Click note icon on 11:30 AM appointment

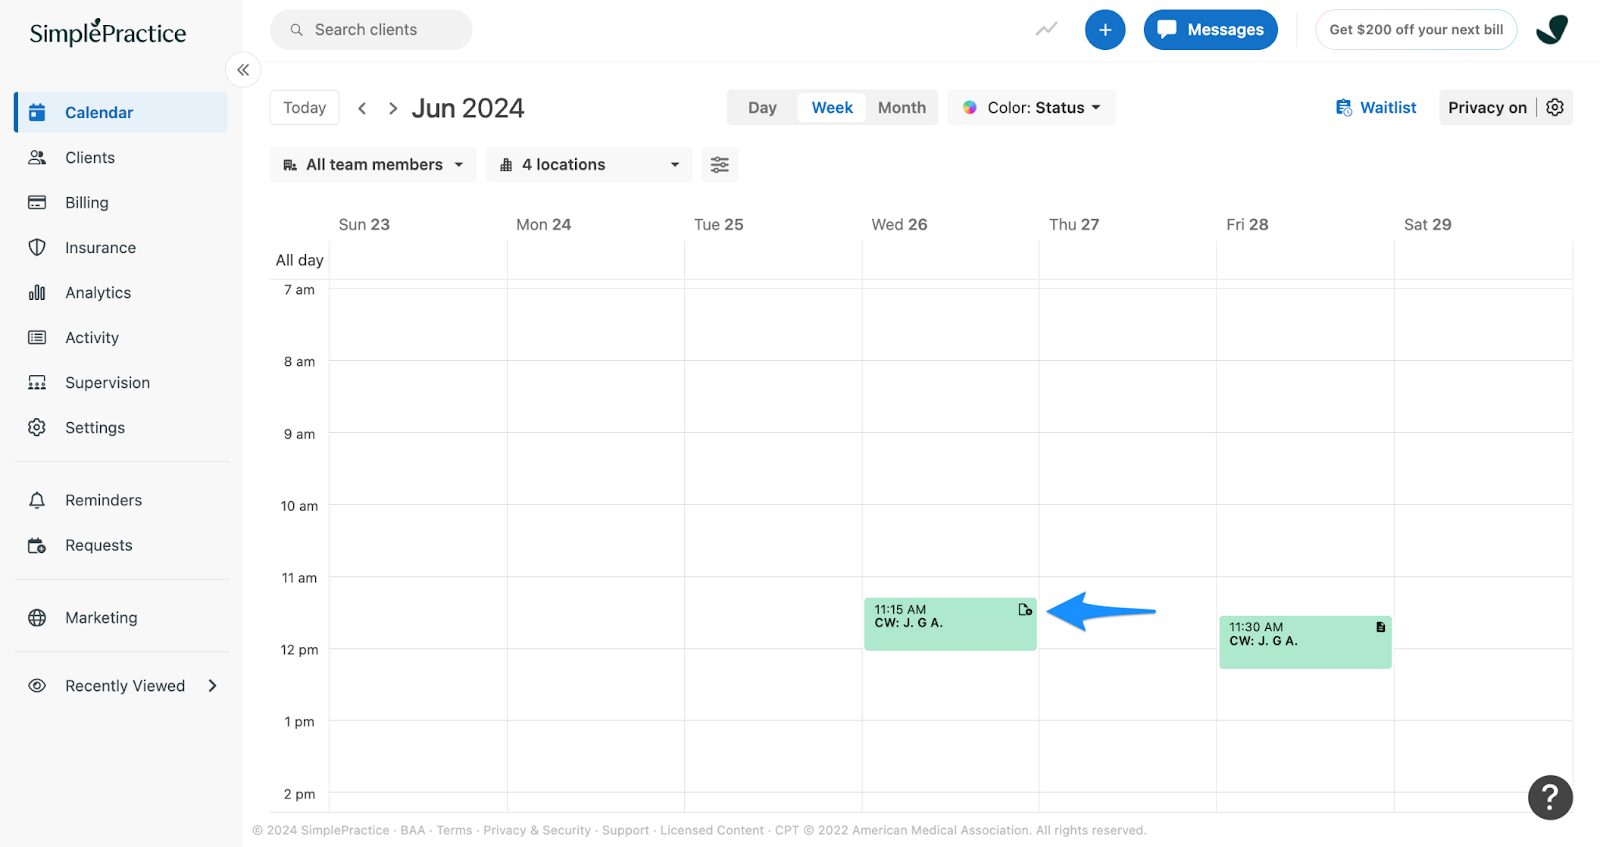tap(1381, 627)
